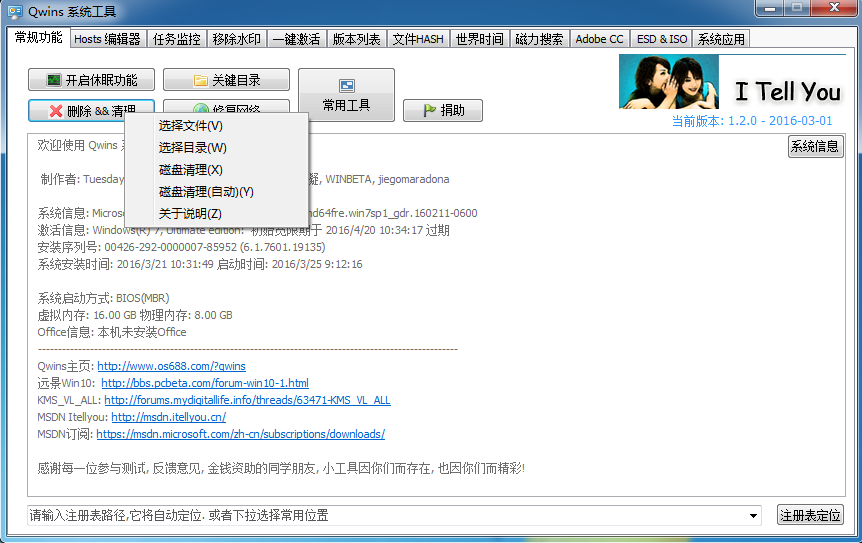This screenshot has width=862, height=543.
Task: Switch to the 常规功能 tab
Action: (38, 37)
